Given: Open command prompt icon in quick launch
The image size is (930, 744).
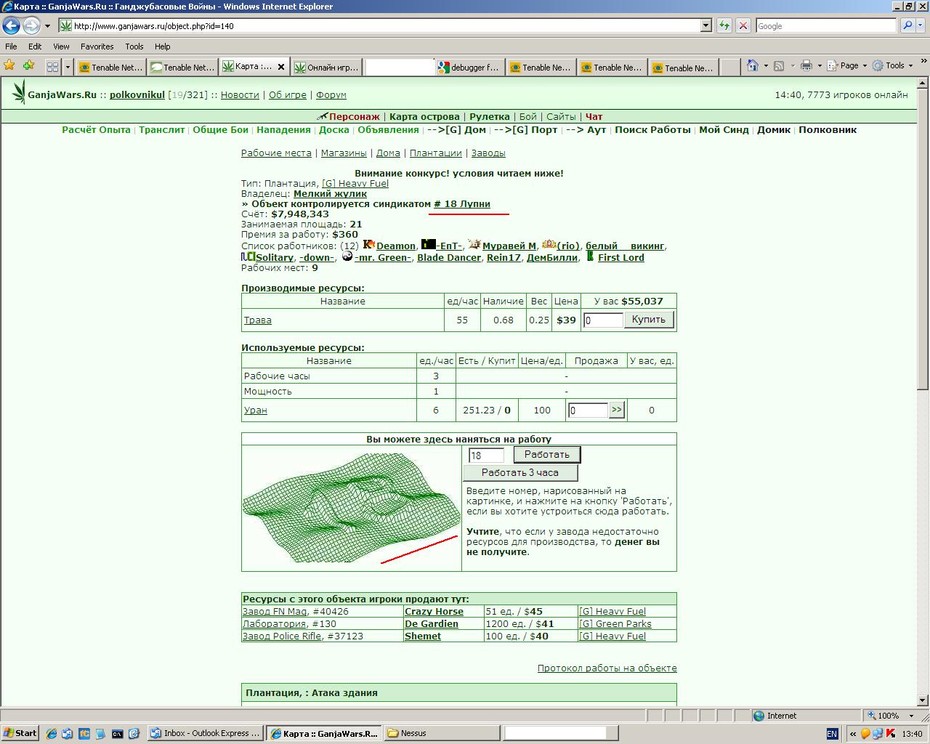Looking at the screenshot, I should 117,733.
